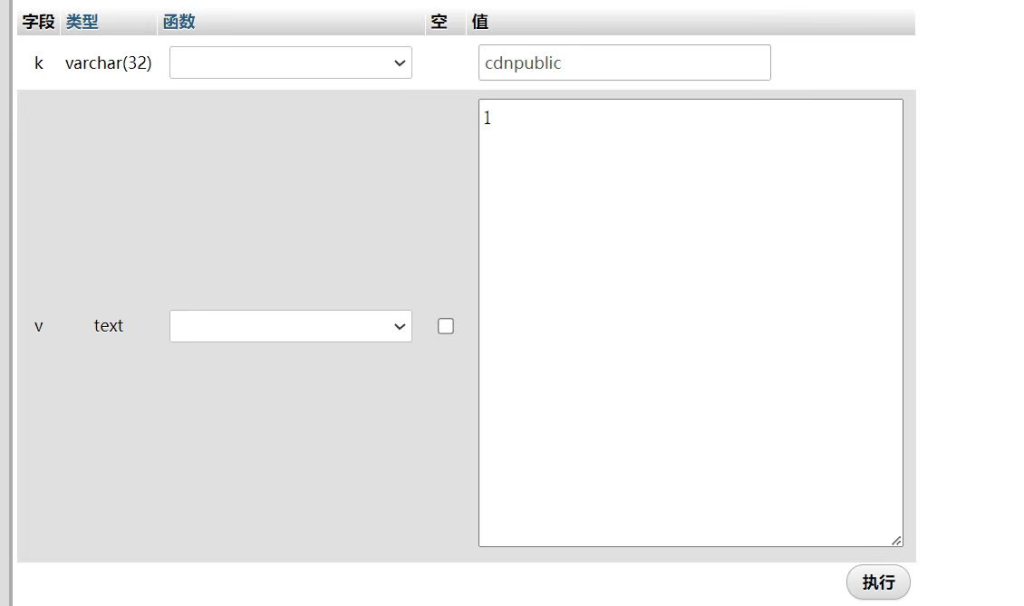Select the v field name label
The height and width of the screenshot is (606, 1024).
39,326
